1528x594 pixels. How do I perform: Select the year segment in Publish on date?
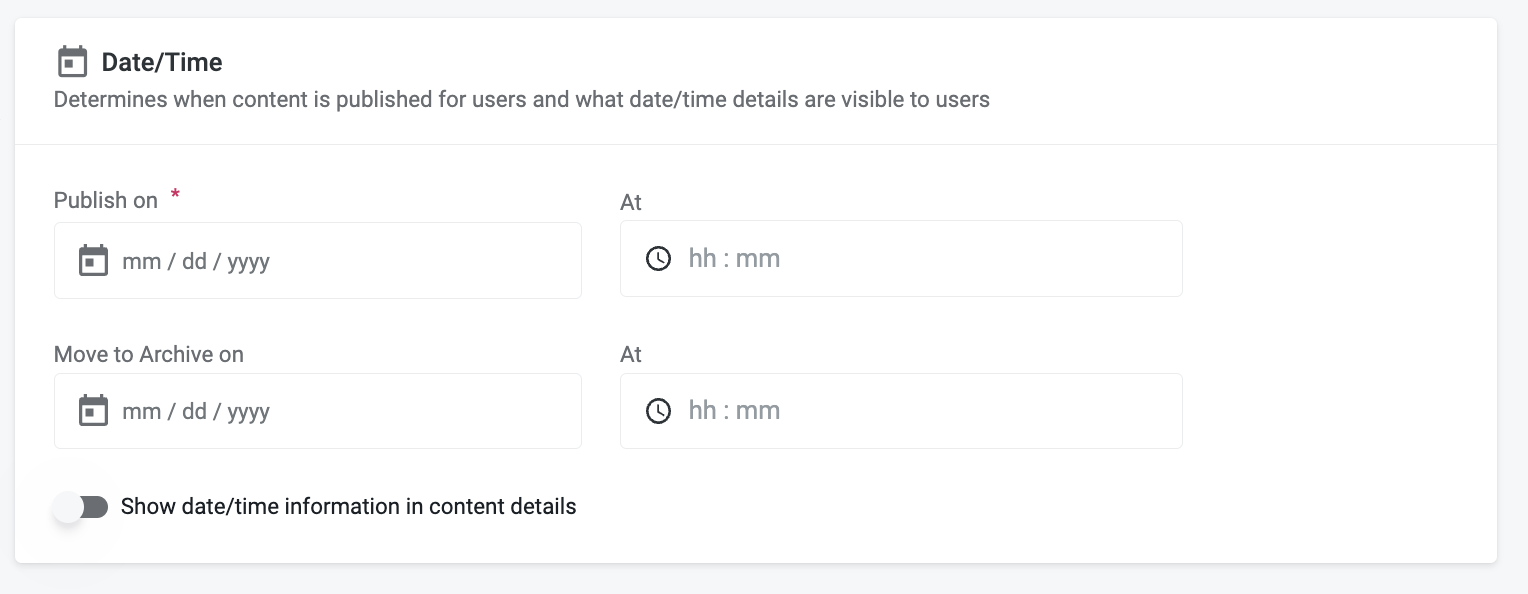[x=248, y=262]
